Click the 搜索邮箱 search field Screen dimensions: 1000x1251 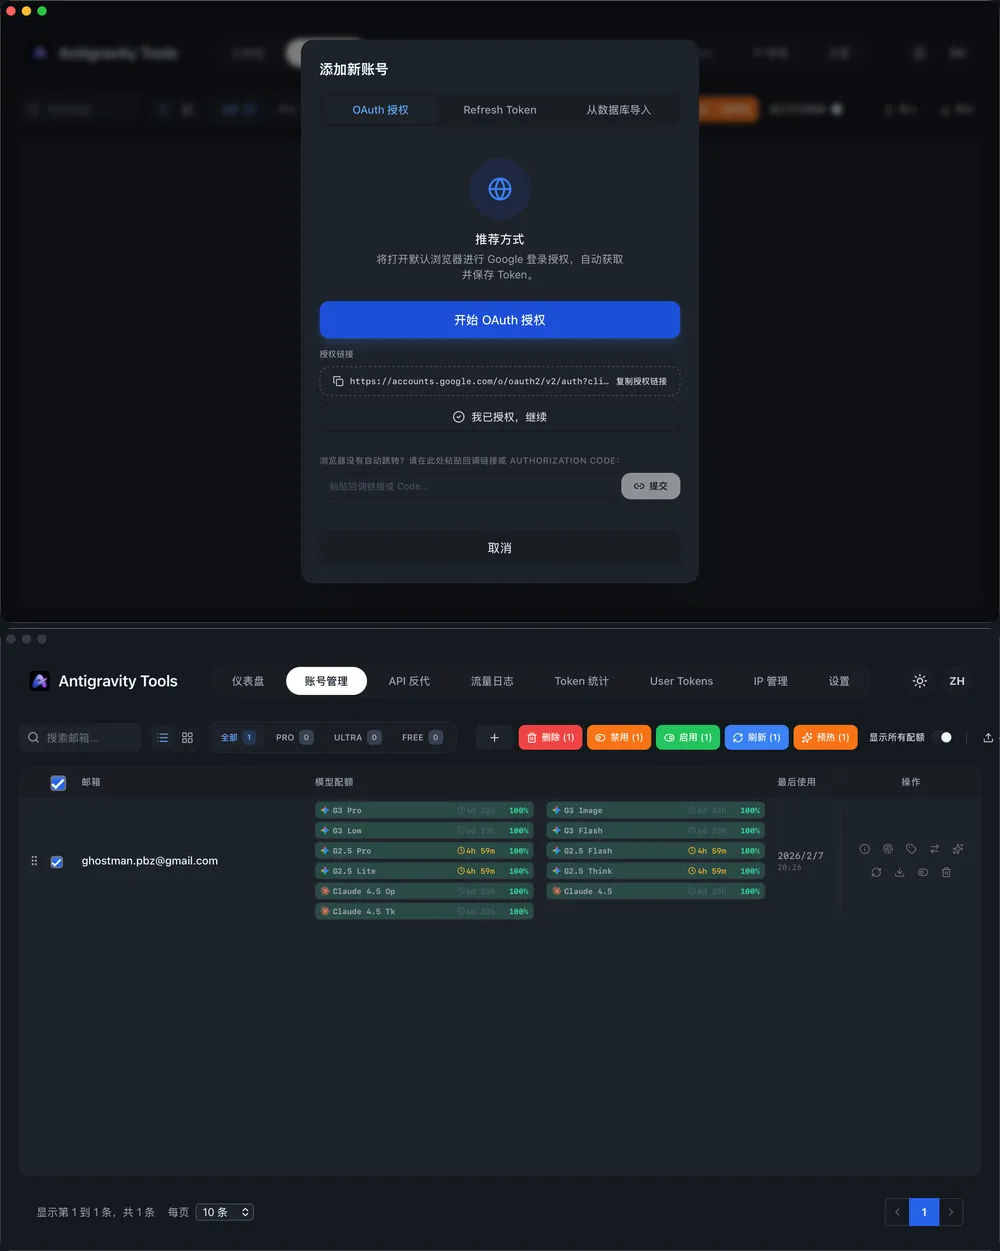click(x=80, y=737)
